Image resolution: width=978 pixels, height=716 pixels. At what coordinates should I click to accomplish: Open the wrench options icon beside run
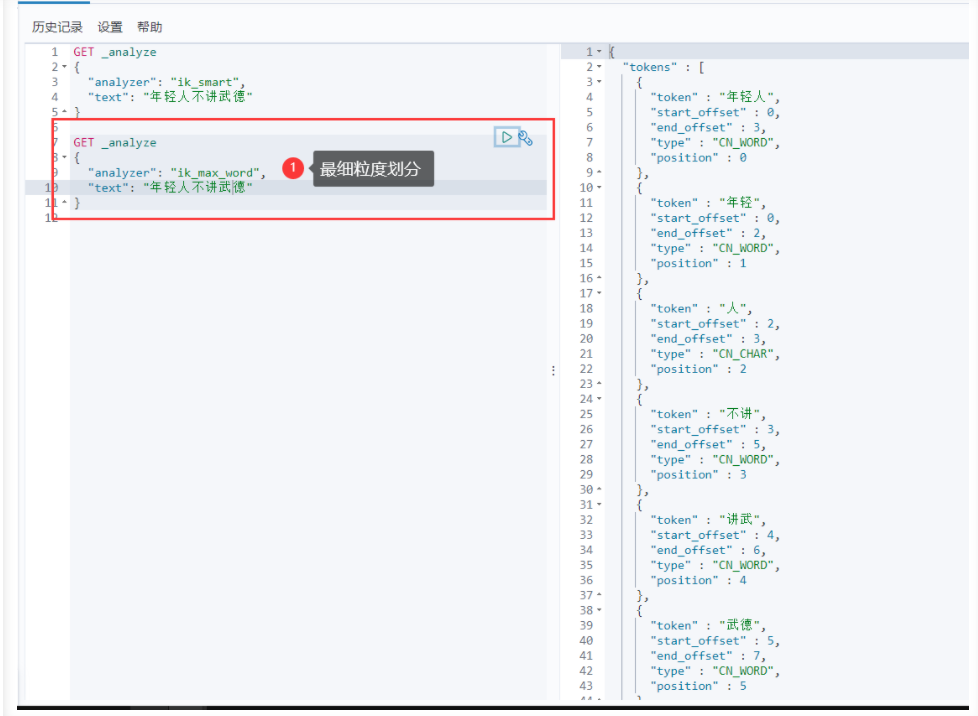pyautogui.click(x=526, y=138)
